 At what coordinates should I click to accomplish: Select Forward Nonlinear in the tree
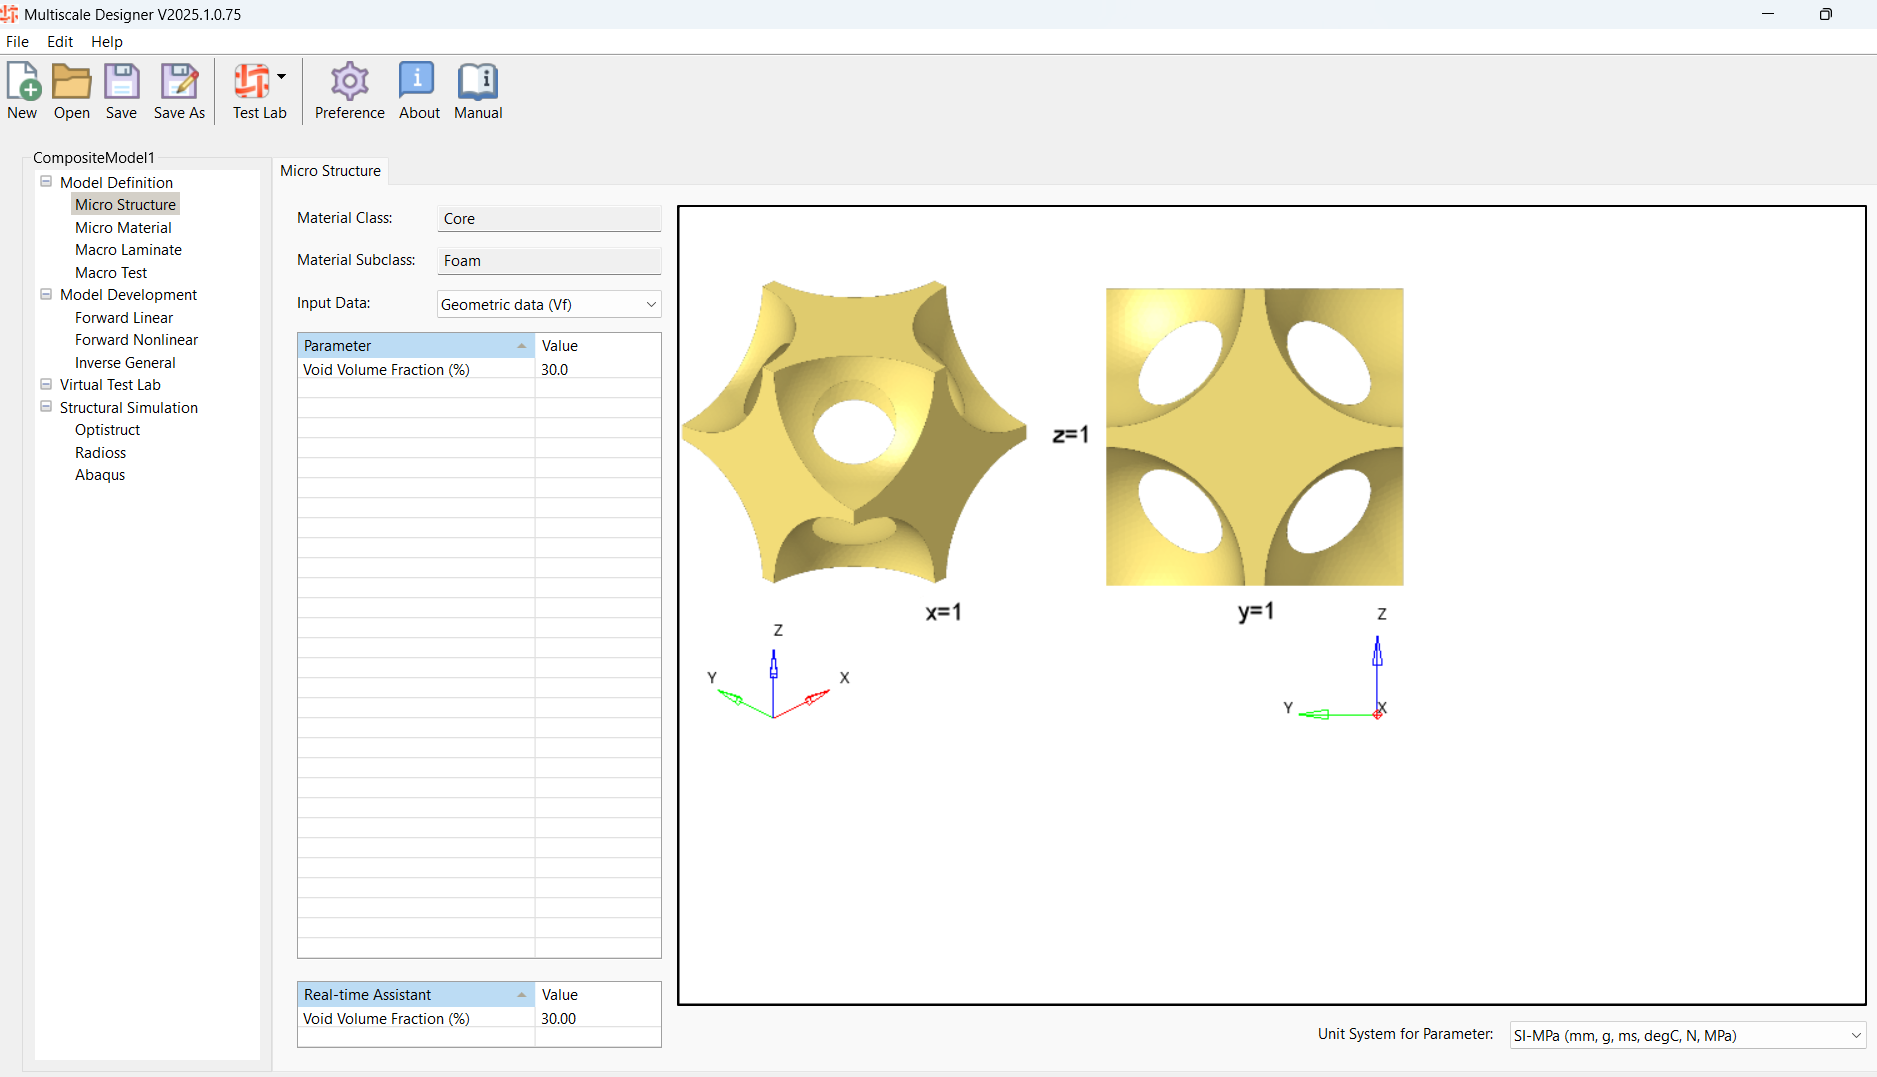(136, 340)
